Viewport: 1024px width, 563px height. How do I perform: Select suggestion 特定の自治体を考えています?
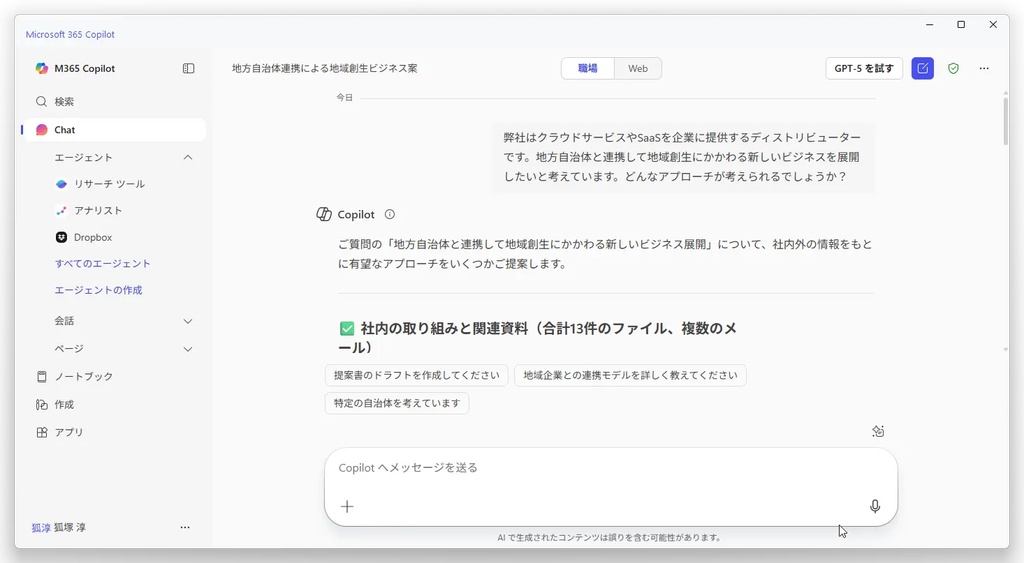coord(397,403)
